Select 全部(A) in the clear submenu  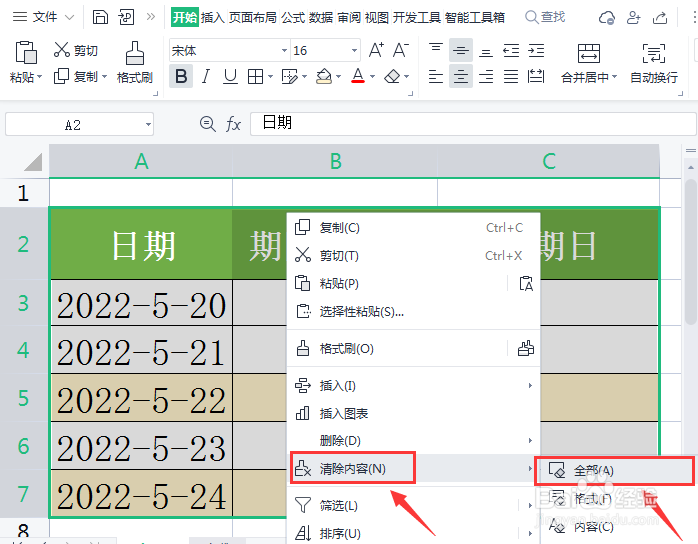tap(614, 470)
